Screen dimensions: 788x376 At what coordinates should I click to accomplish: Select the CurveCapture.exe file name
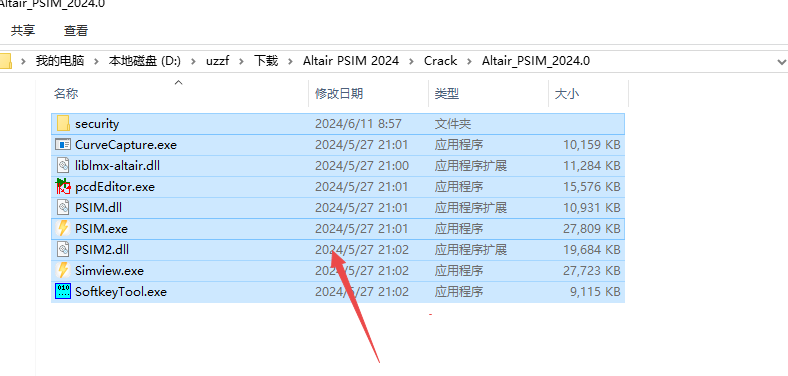click(x=126, y=145)
